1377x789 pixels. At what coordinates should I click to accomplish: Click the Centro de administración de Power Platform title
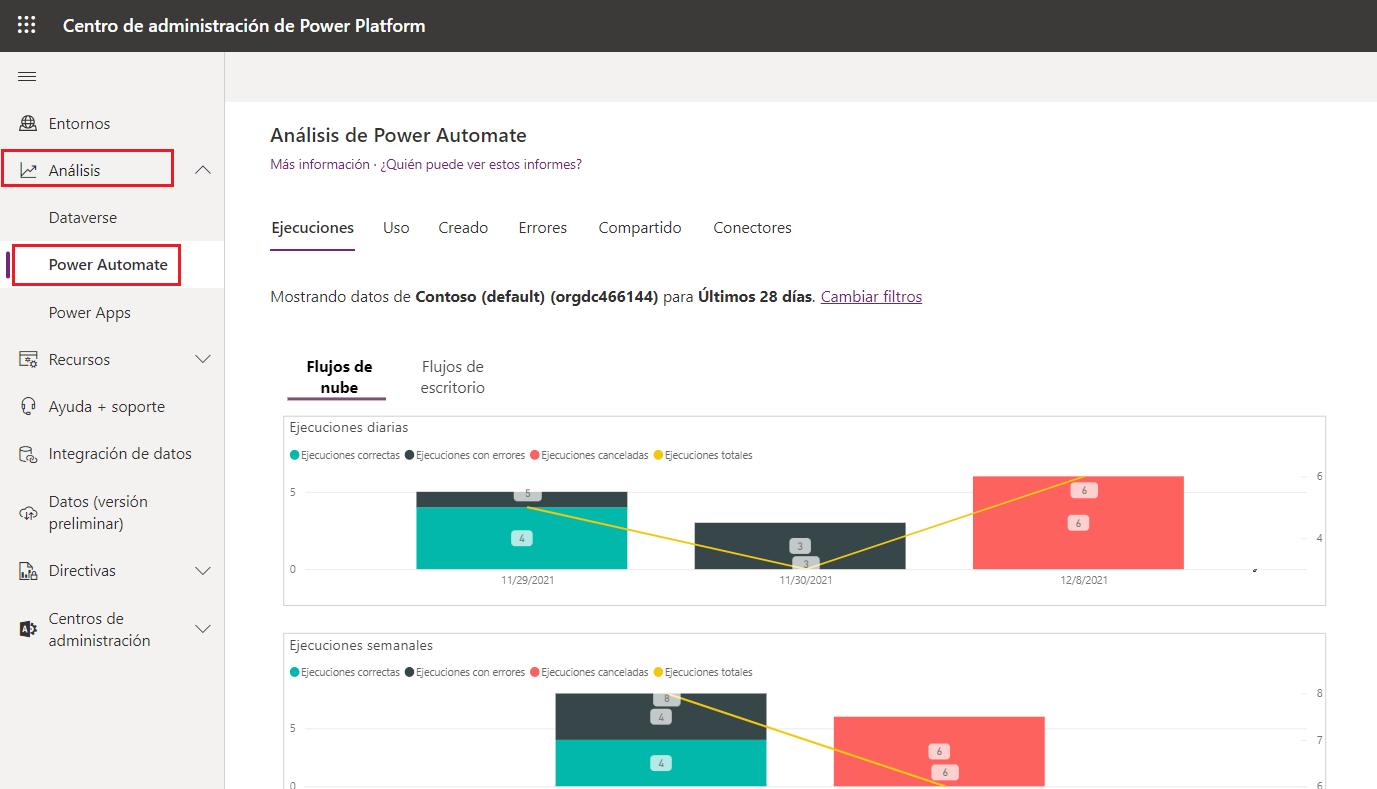click(x=244, y=26)
